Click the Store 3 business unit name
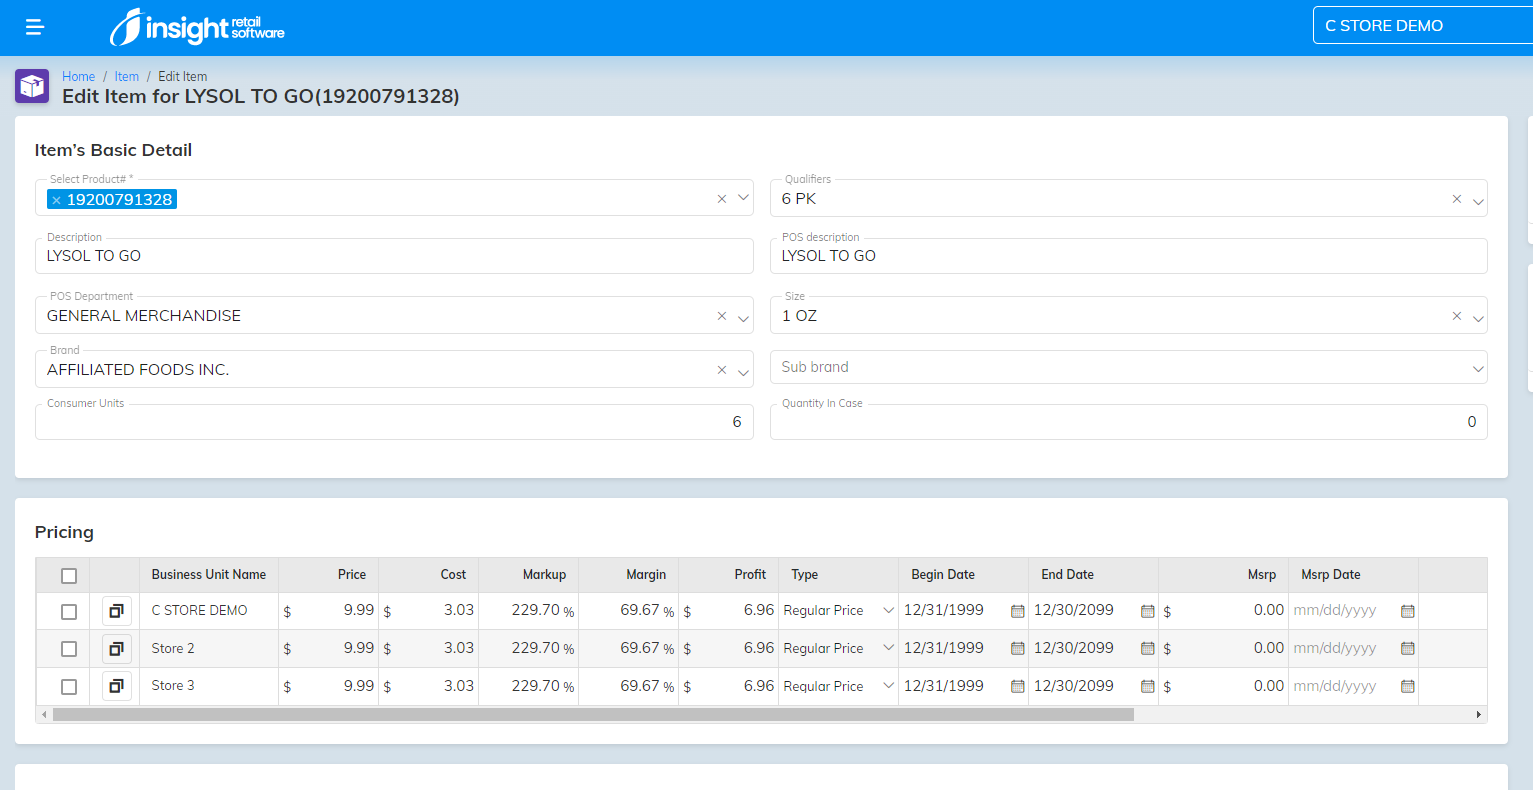 point(173,686)
